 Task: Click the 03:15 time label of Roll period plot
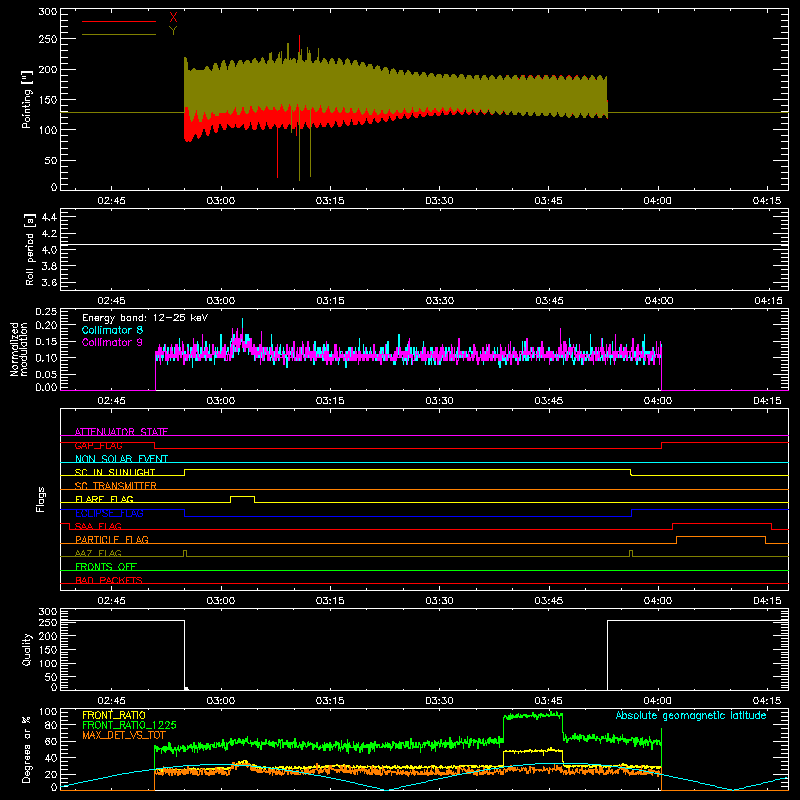pos(330,301)
